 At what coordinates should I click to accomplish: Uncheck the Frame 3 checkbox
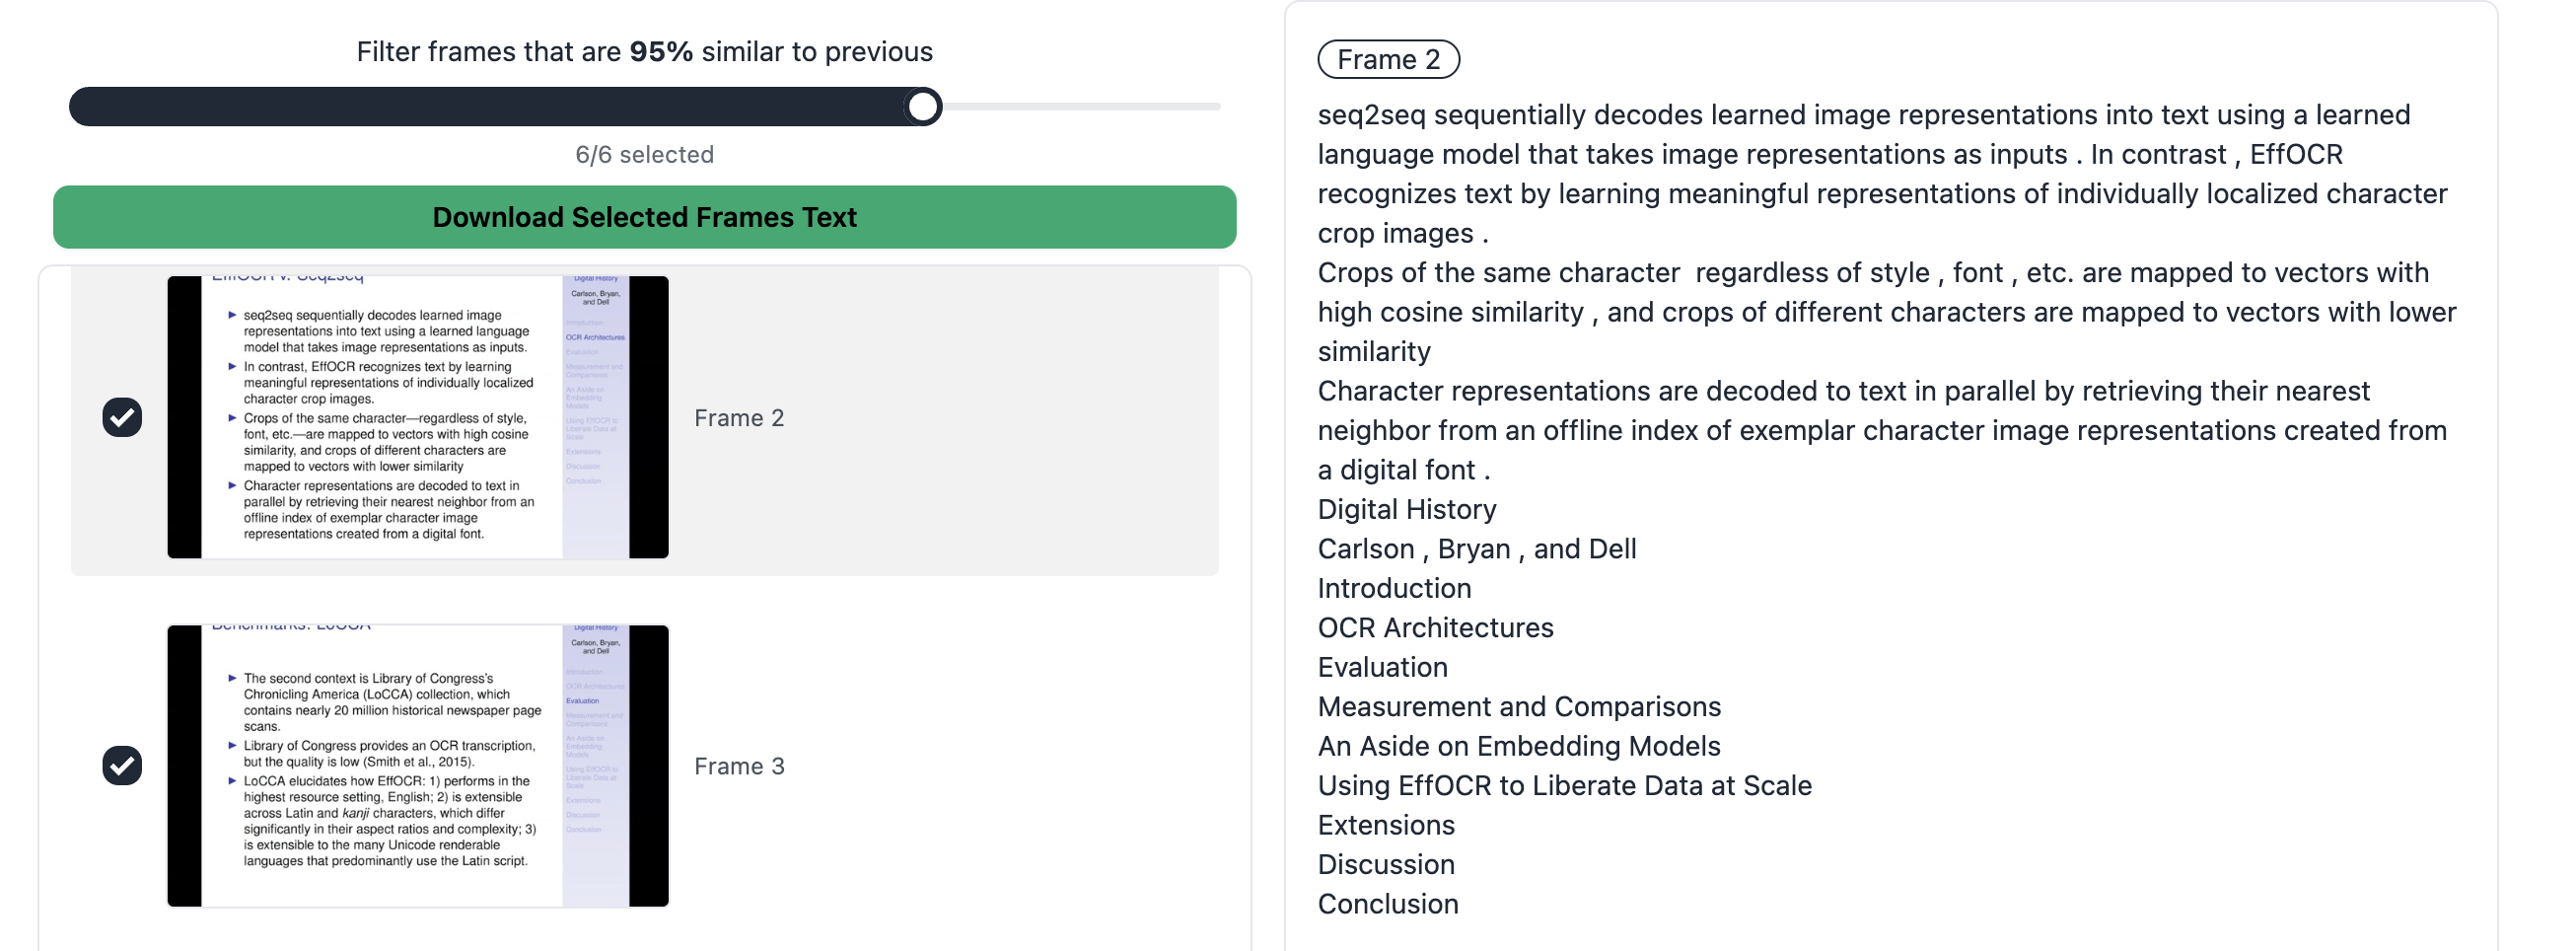tap(122, 765)
